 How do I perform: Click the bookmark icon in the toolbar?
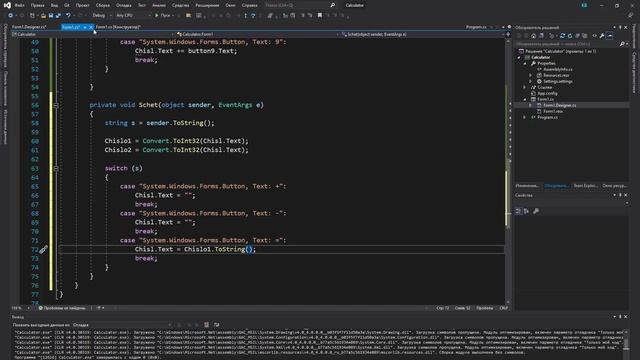pyautogui.click(x=320, y=15)
